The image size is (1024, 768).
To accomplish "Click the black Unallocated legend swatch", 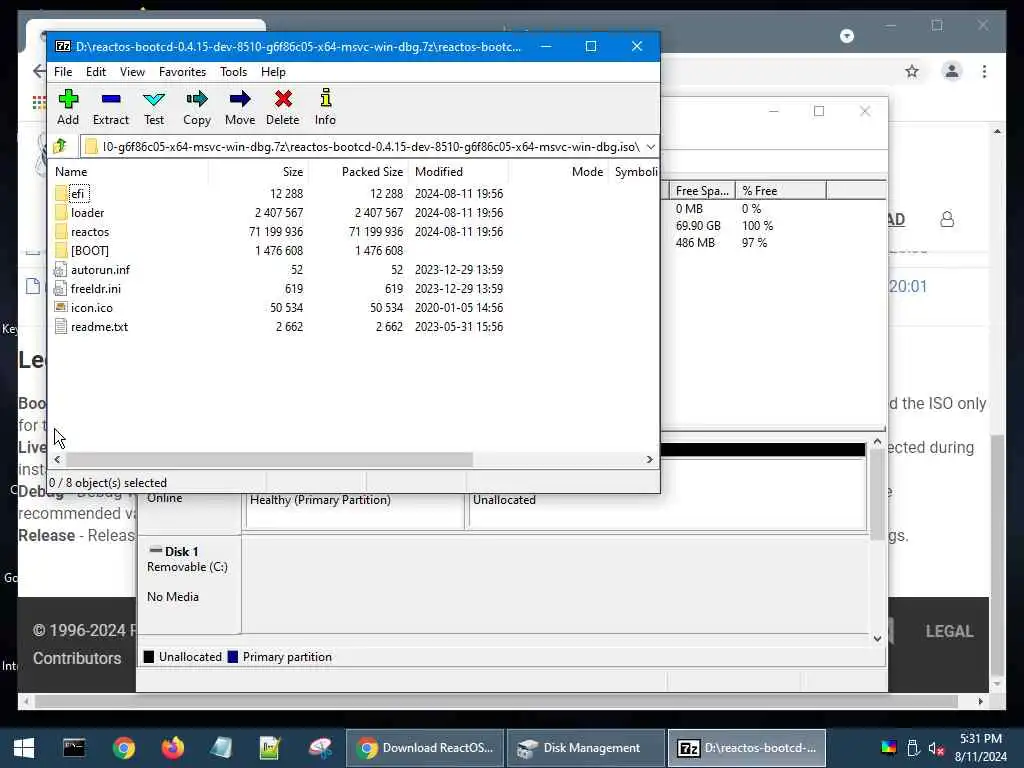I will (149, 657).
